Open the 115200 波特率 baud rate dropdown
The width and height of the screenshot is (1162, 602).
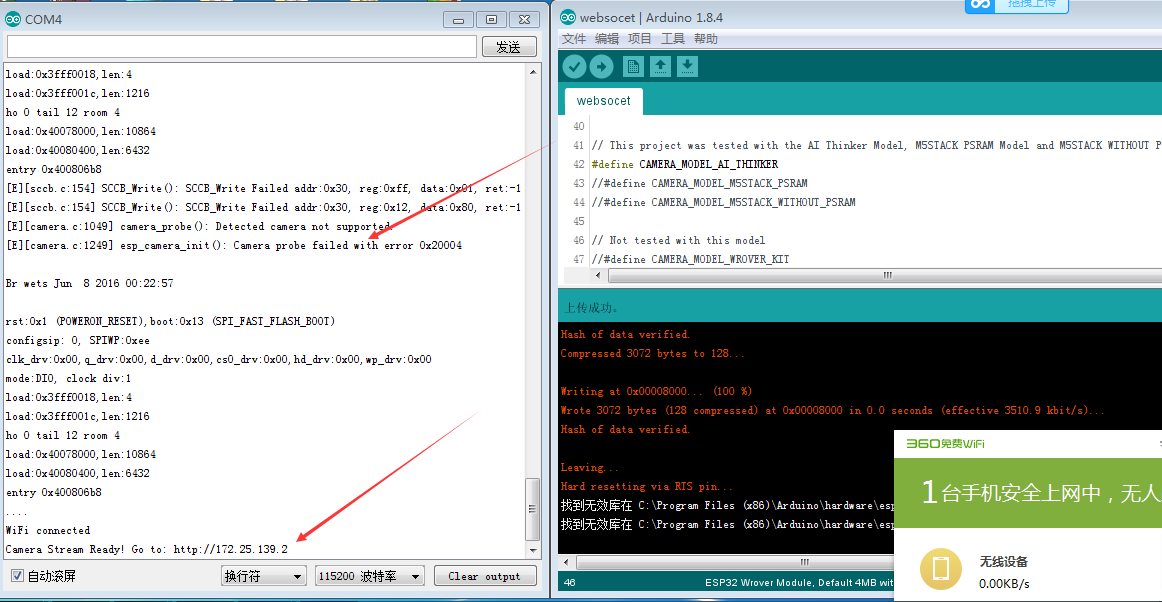pyautogui.click(x=369, y=576)
